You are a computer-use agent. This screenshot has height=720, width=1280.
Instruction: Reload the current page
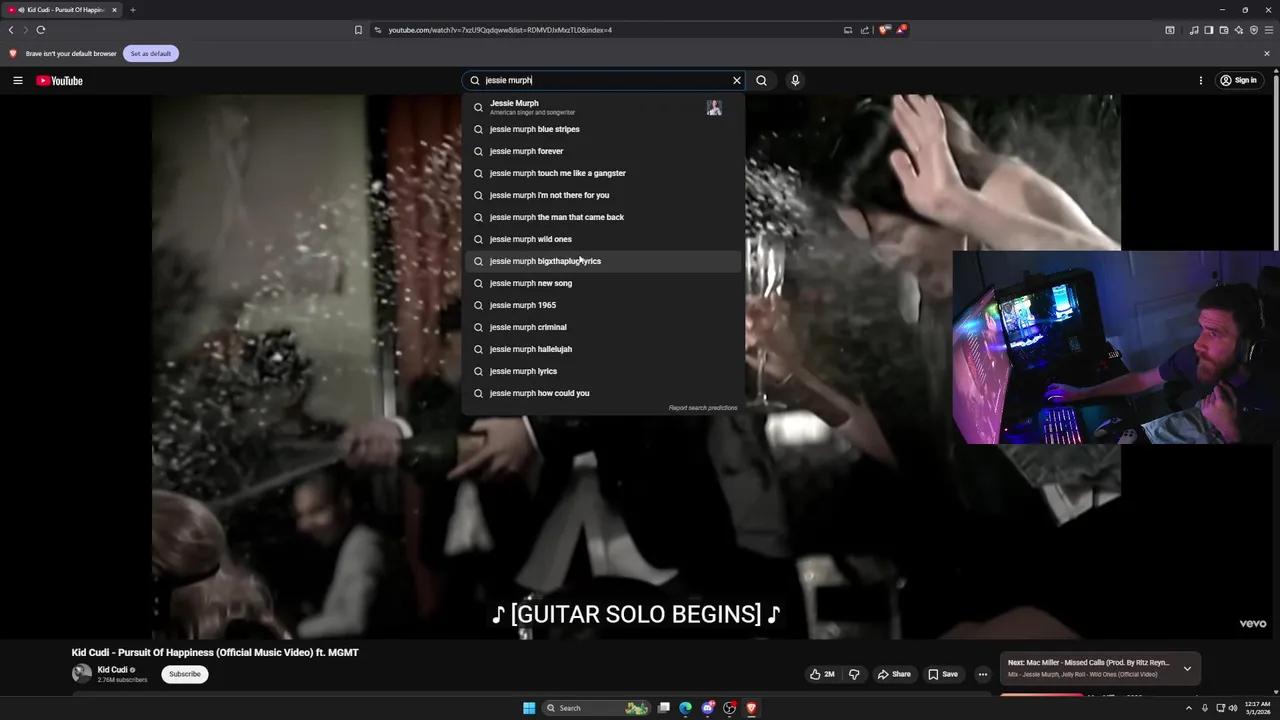[41, 30]
